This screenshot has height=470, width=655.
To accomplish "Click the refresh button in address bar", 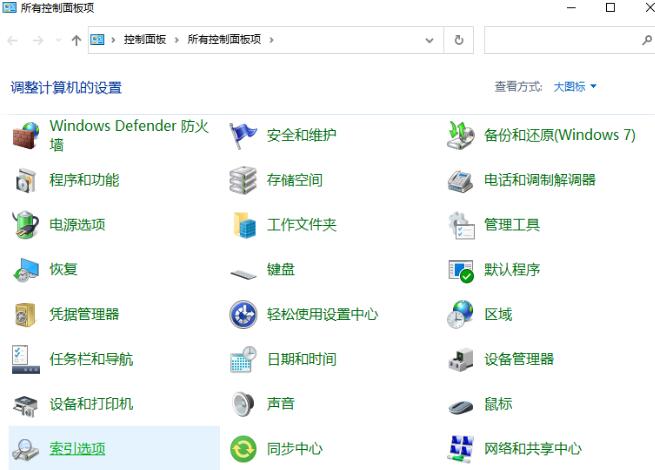I will [x=459, y=40].
